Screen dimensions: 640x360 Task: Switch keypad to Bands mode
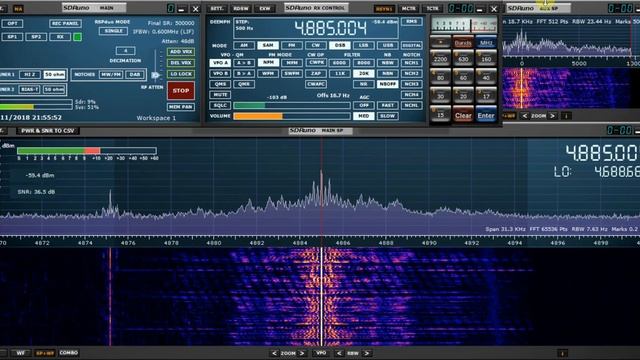tap(463, 42)
